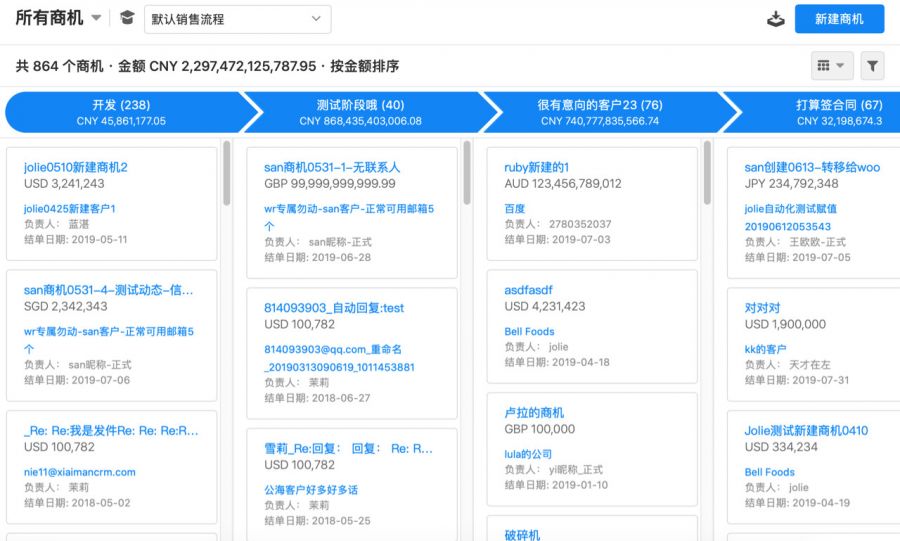Open the filter funnel icon
Screen dimensions: 900x541
click(872, 66)
